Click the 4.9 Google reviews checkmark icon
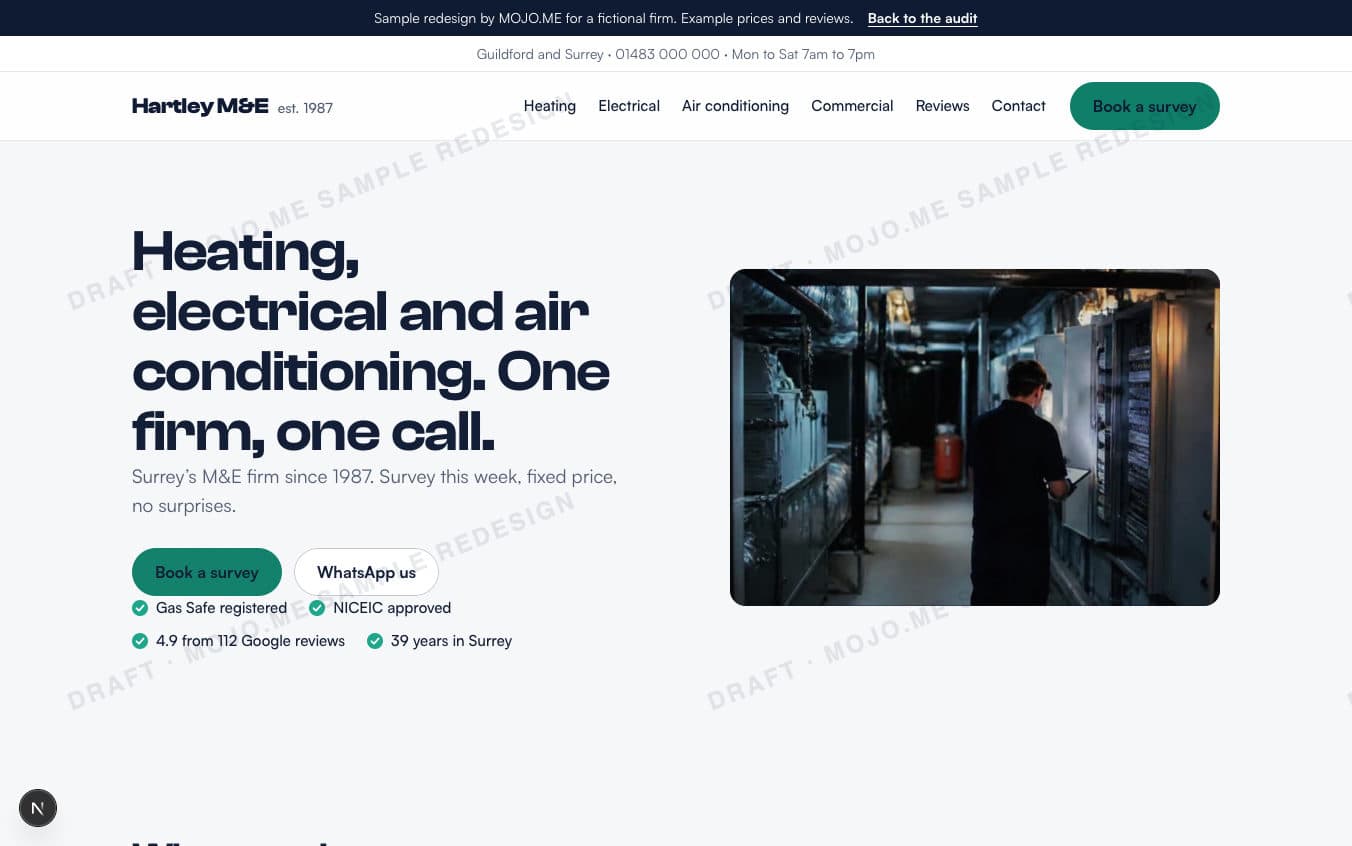 pyautogui.click(x=140, y=641)
